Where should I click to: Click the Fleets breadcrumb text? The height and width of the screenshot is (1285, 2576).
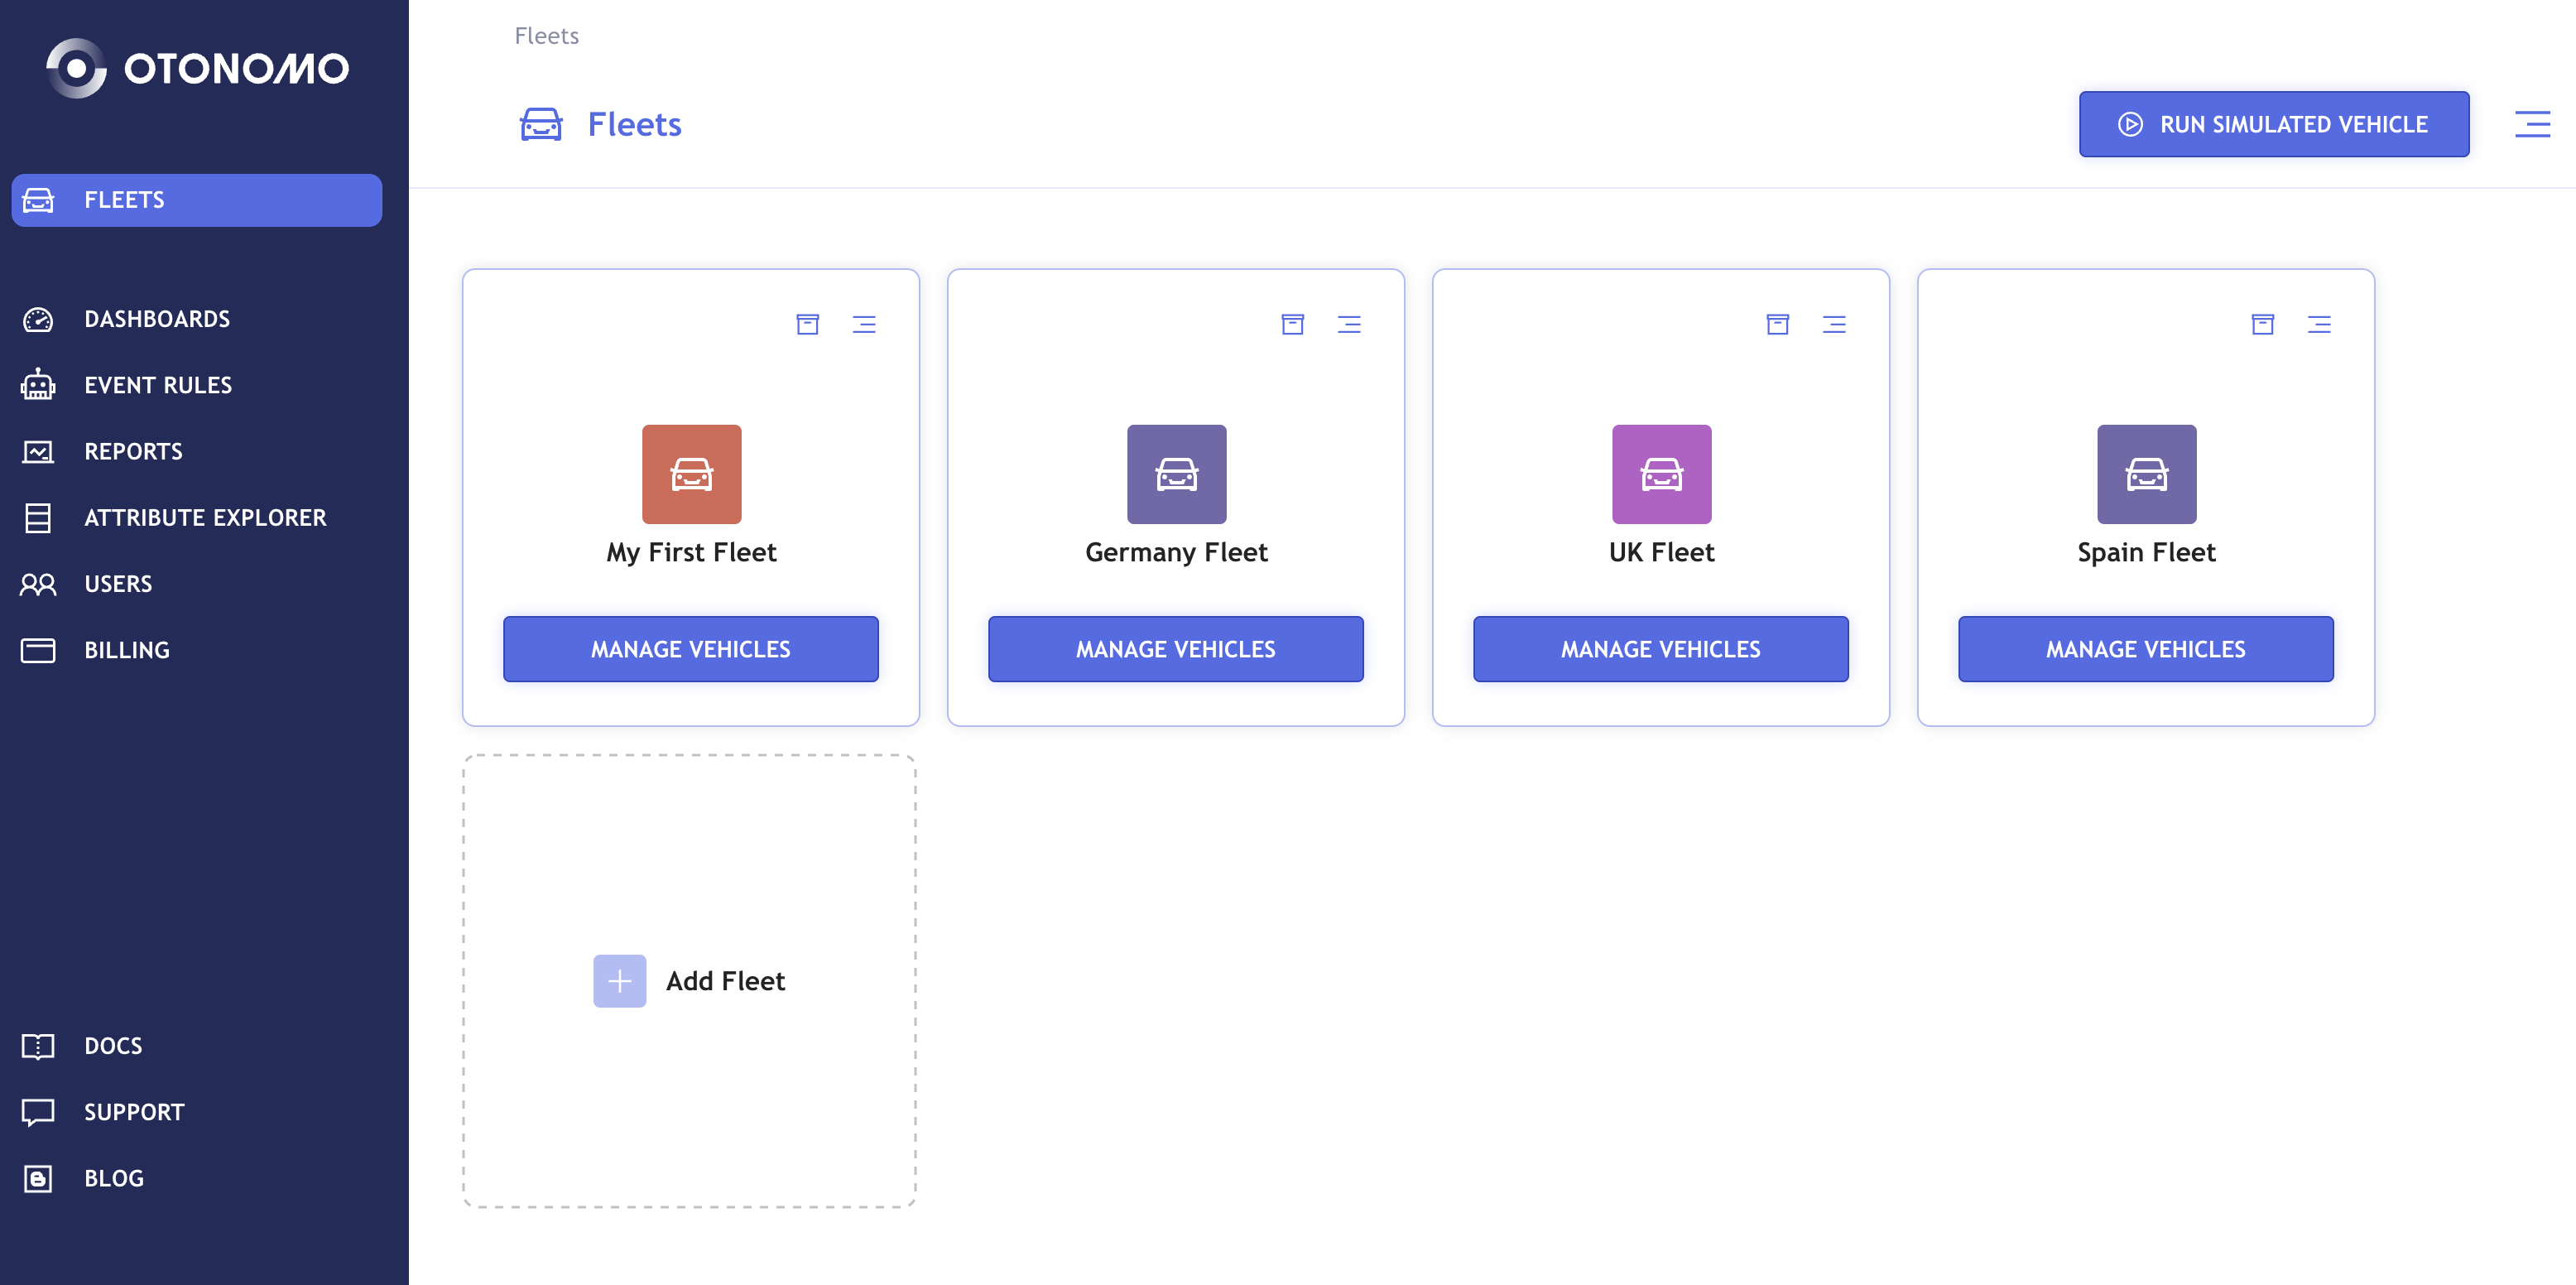pyautogui.click(x=546, y=36)
